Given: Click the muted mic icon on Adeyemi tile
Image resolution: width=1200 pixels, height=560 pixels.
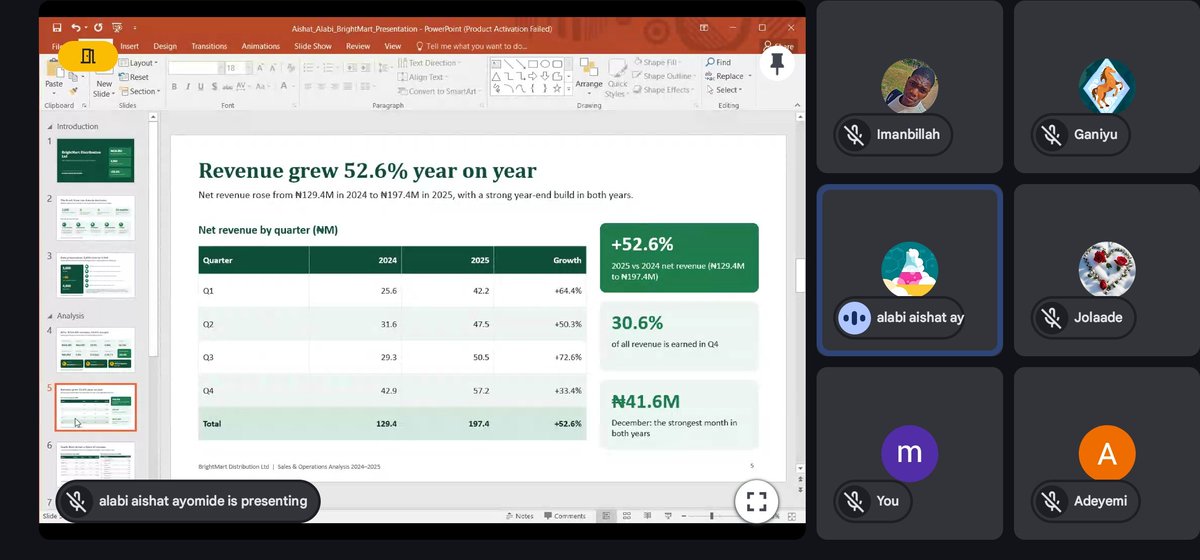Looking at the screenshot, I should (1050, 500).
